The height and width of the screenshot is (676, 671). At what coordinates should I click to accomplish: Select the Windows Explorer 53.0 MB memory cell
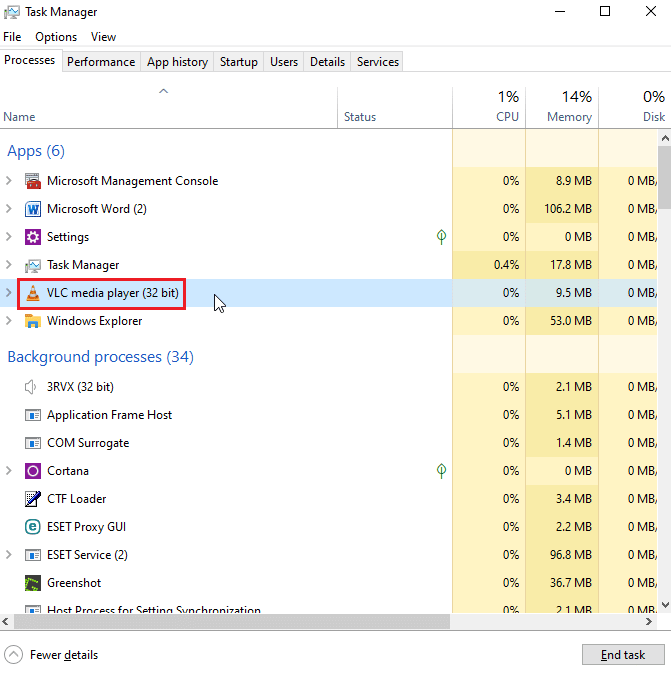pyautogui.click(x=562, y=321)
